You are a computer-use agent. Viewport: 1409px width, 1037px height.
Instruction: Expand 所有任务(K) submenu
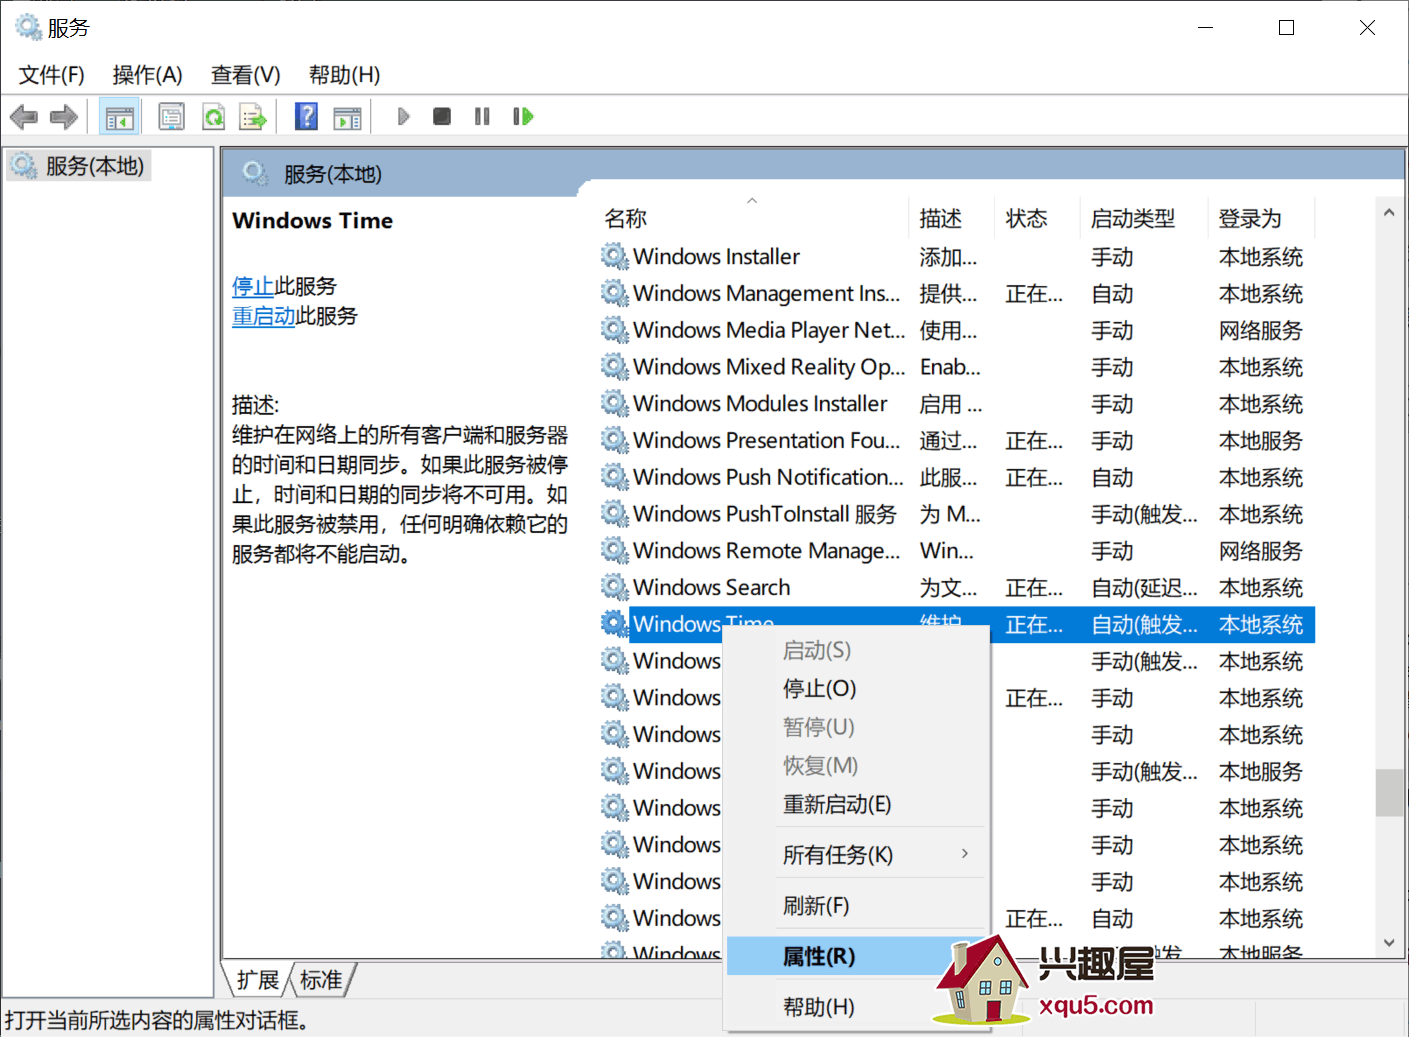856,855
